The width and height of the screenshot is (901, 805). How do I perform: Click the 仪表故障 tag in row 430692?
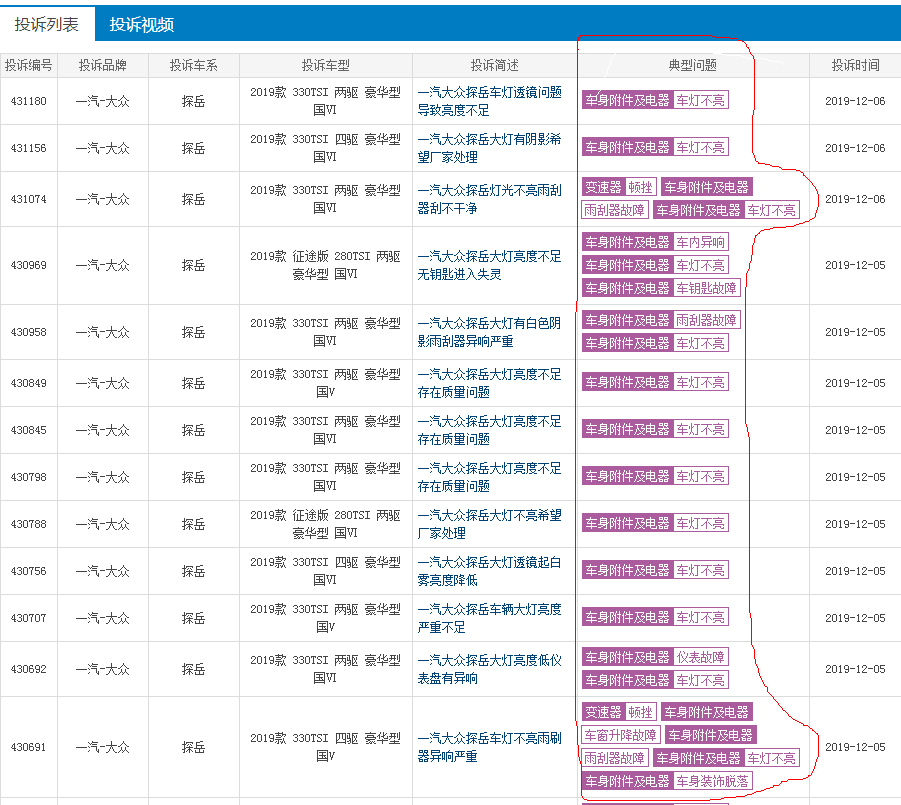coord(700,657)
